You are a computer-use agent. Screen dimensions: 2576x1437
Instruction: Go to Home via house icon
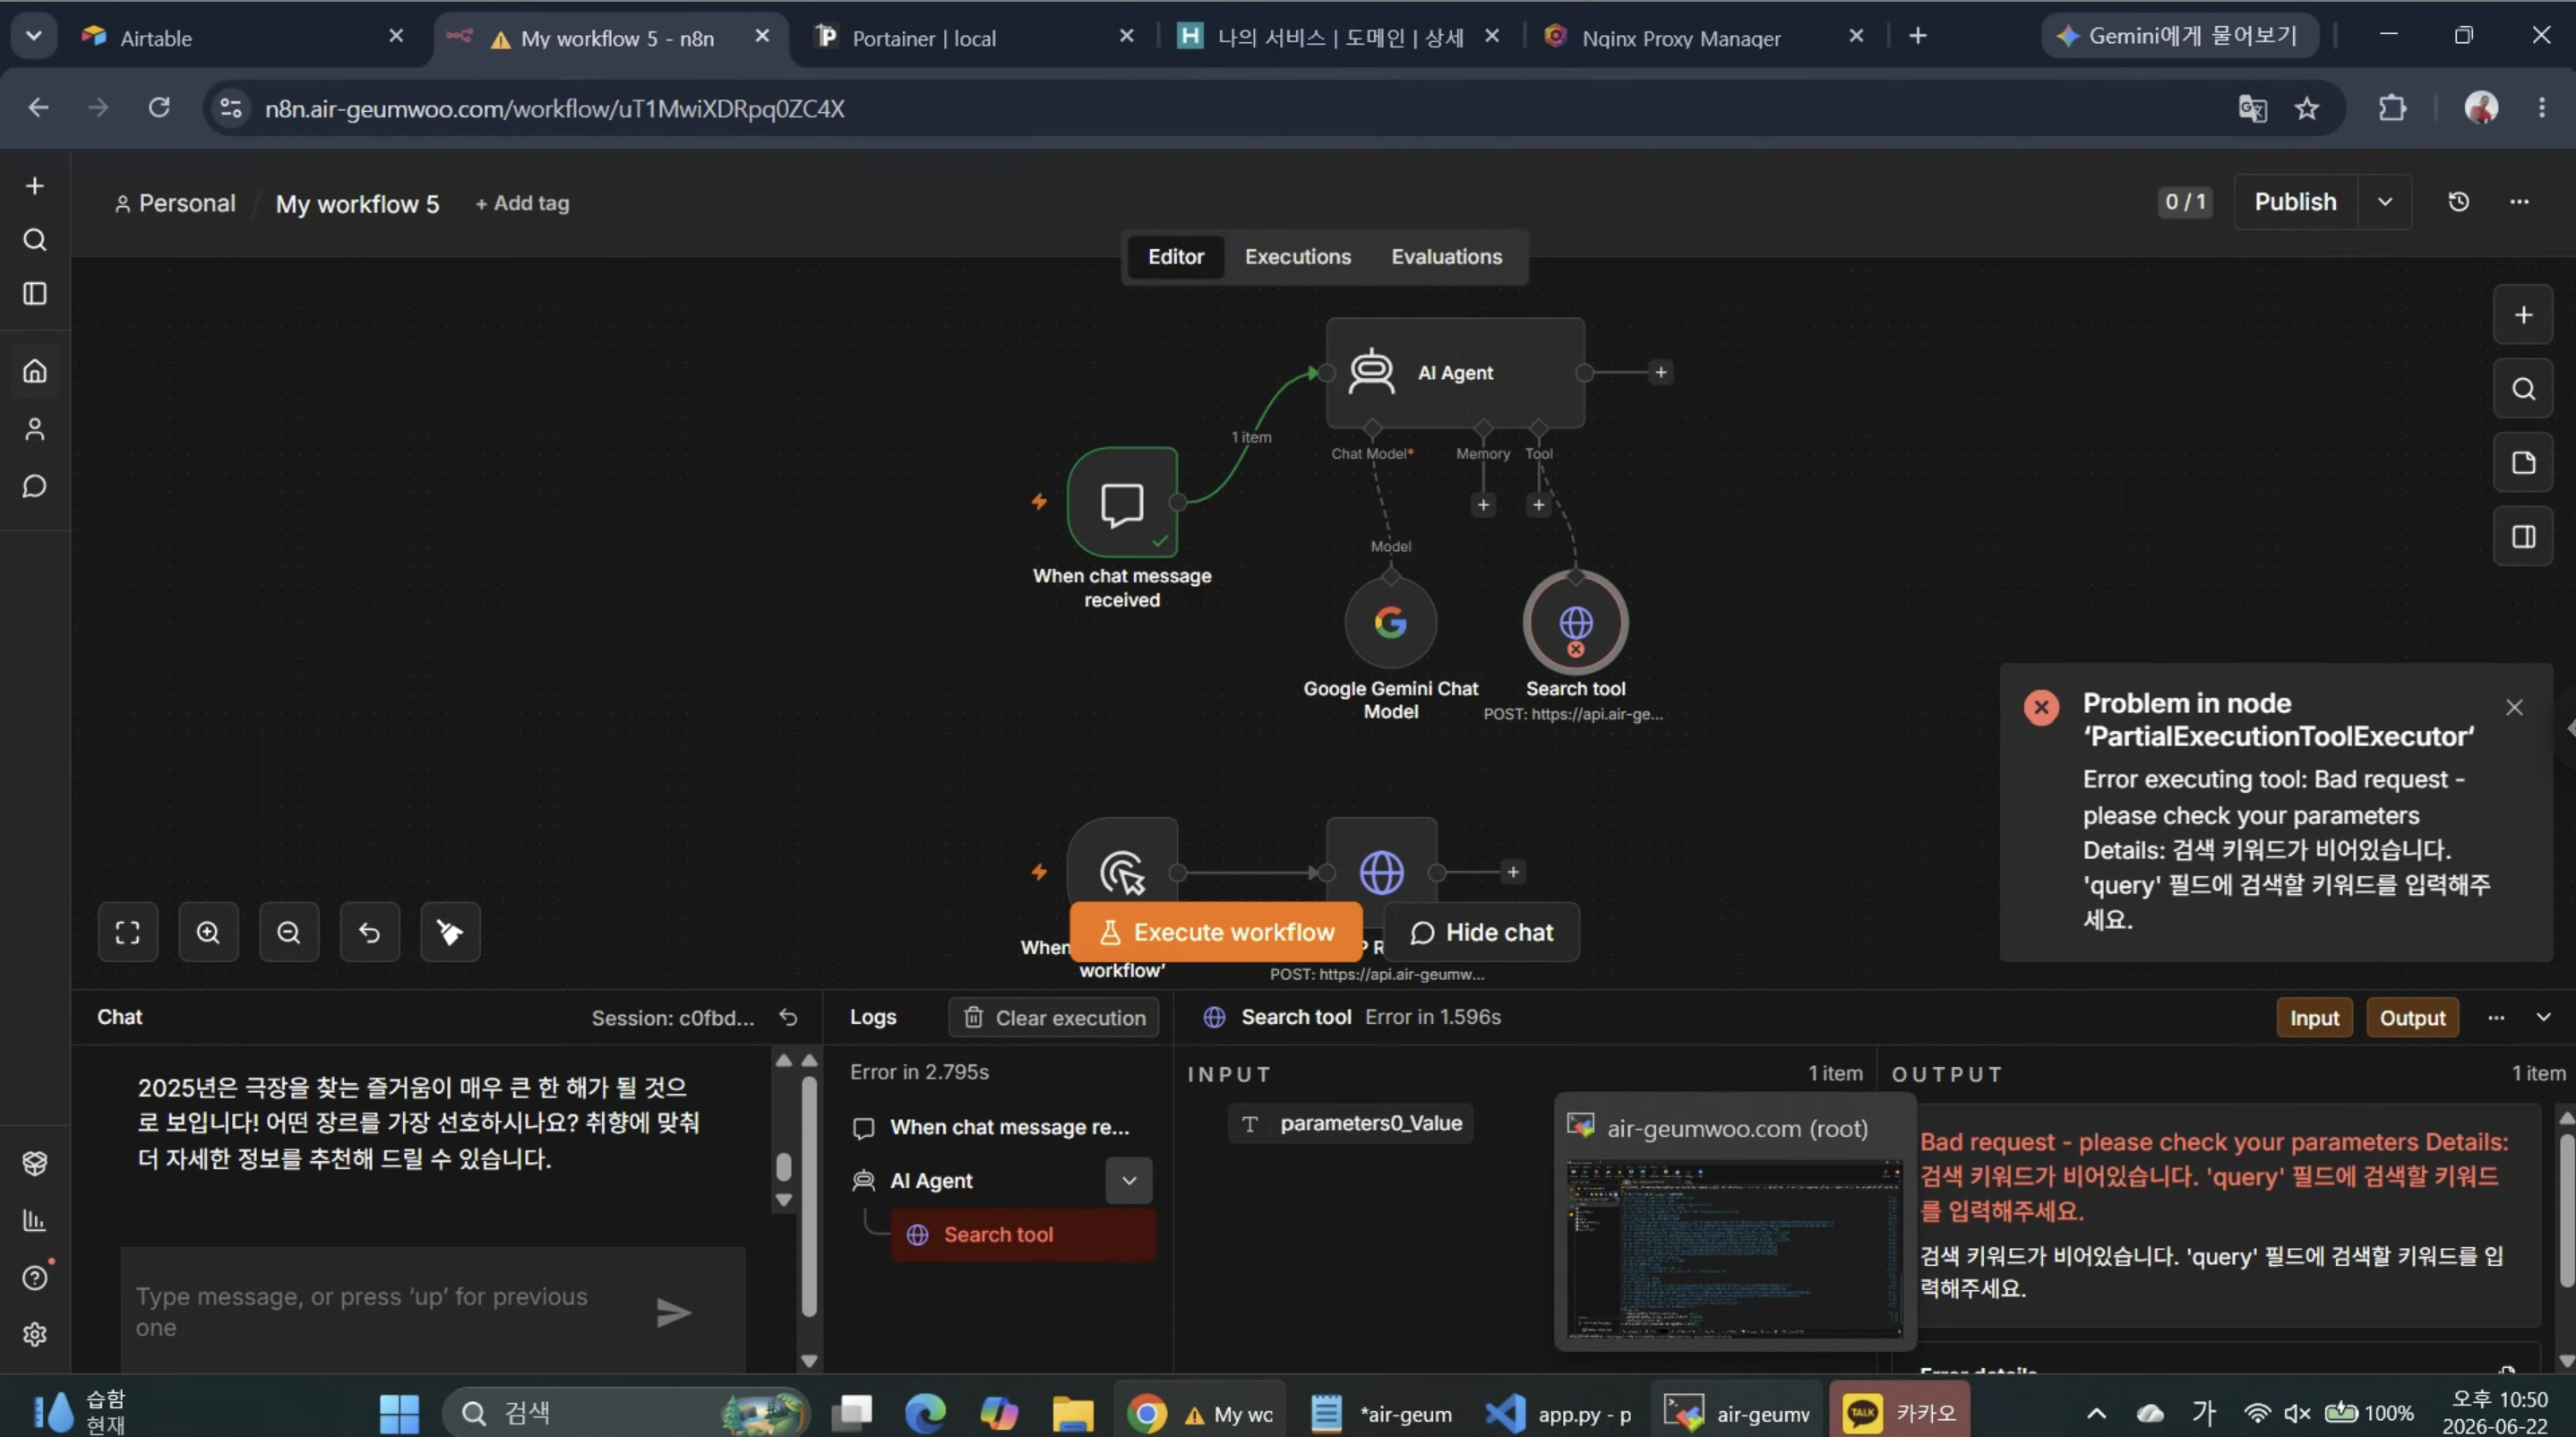(35, 371)
